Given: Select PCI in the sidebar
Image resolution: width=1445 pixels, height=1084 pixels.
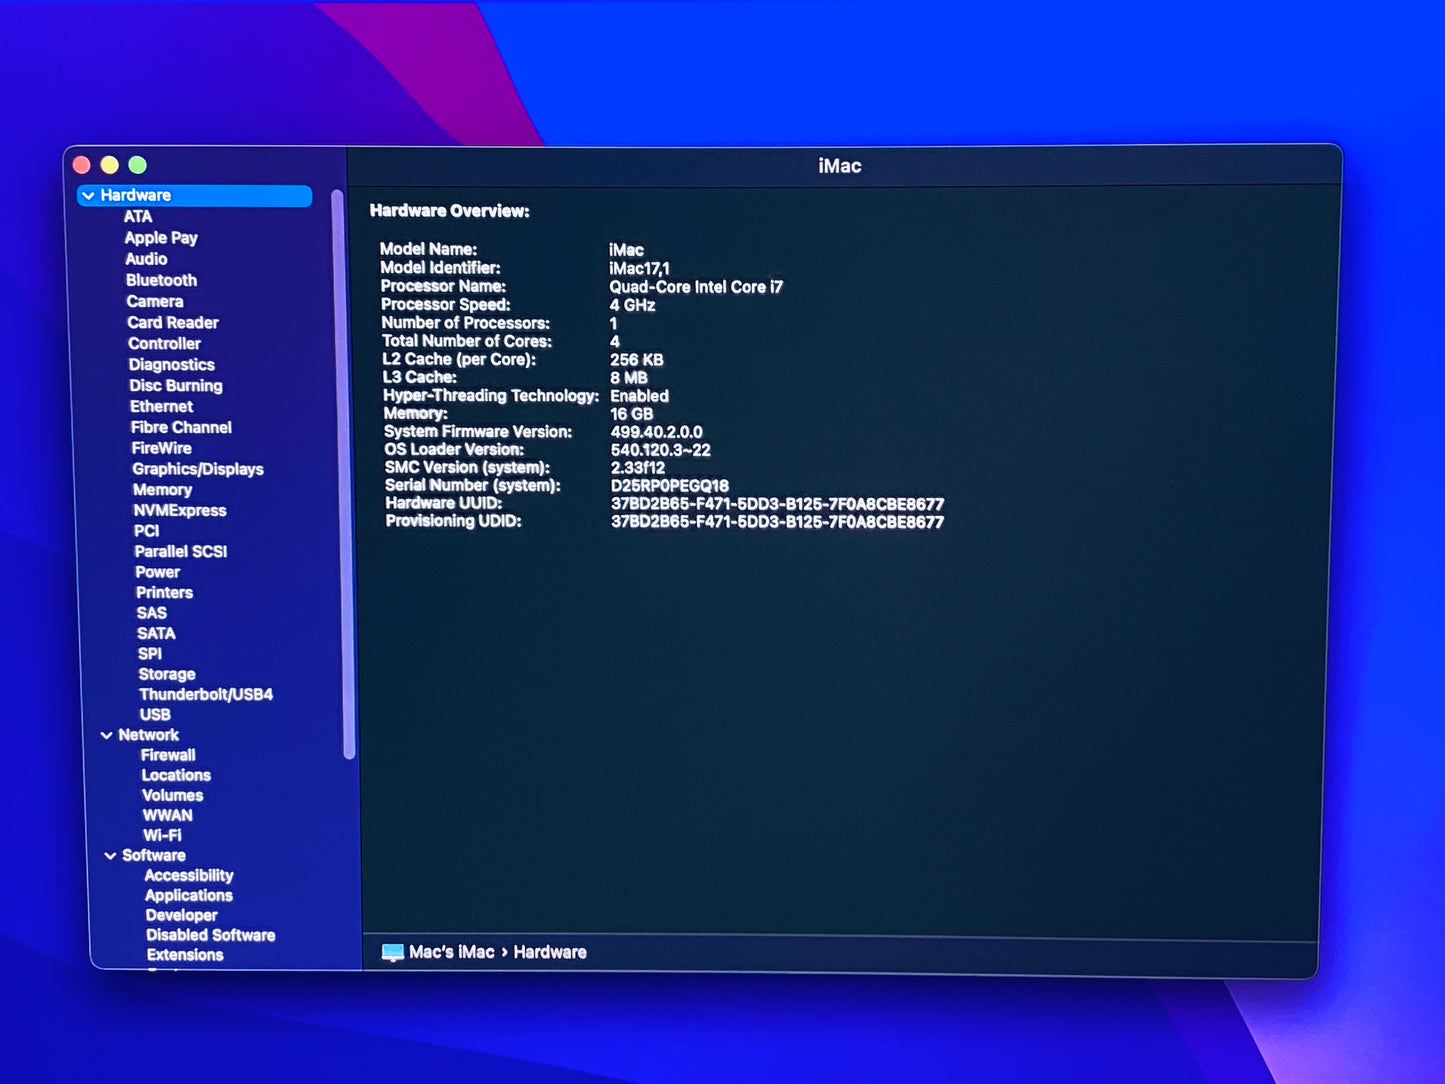Looking at the screenshot, I should 147,531.
